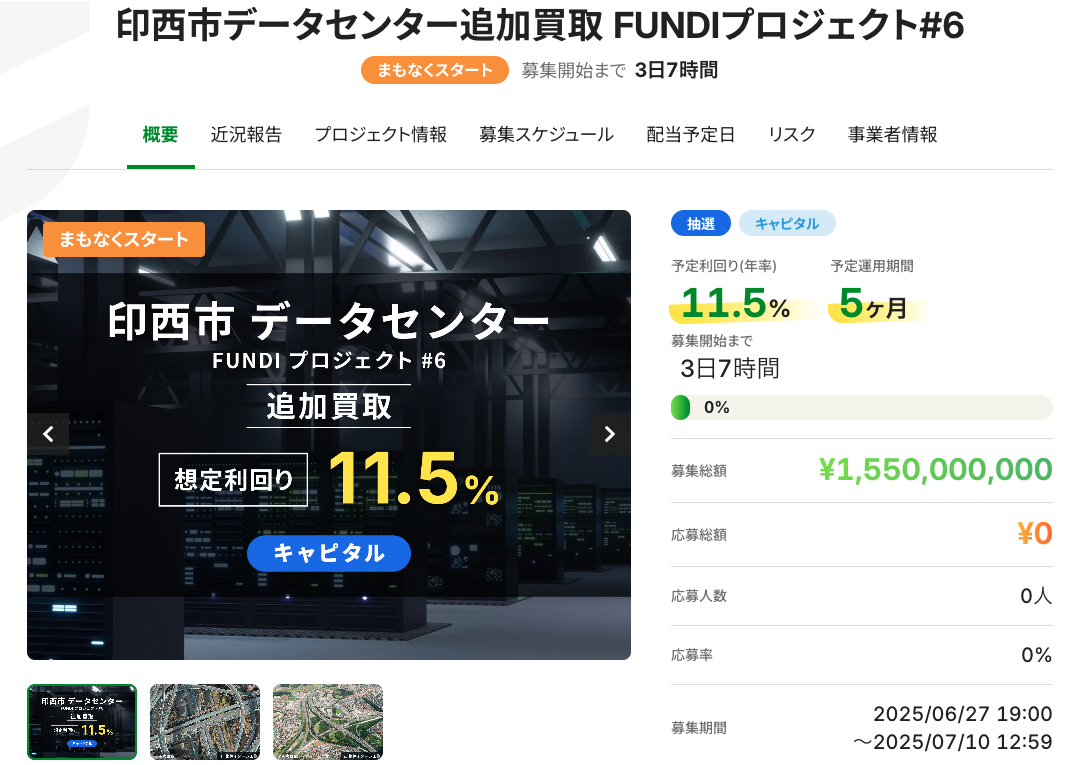1068x765 pixels.
Task: Click the end date ～2025/07/10 12:59
Action: point(953,742)
